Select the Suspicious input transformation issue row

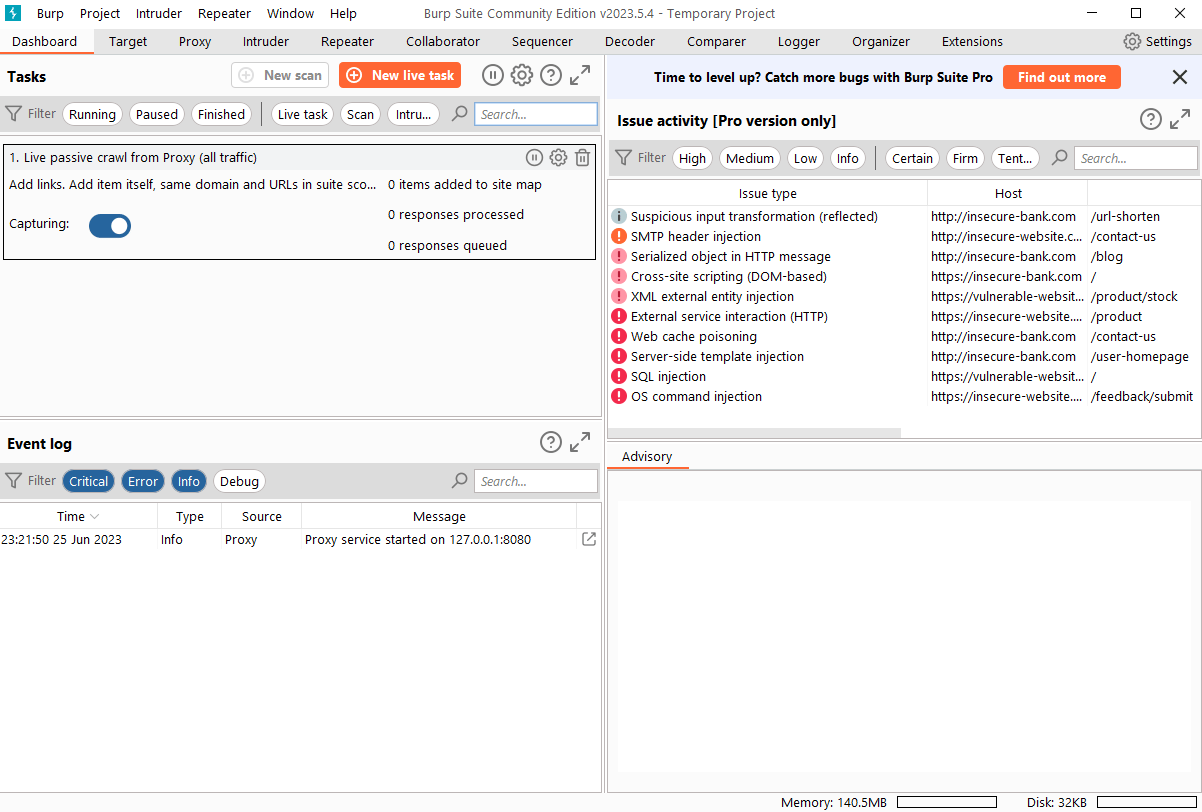click(904, 217)
